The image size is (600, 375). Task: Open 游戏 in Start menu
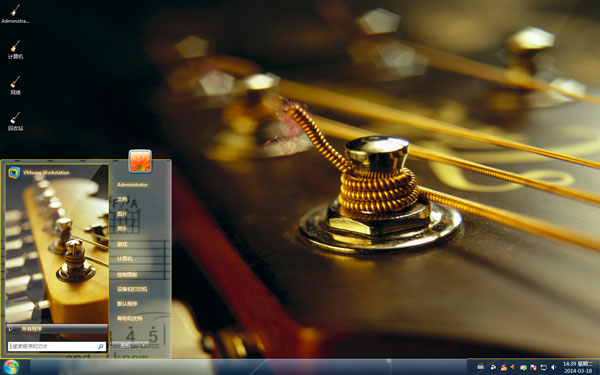pos(122,244)
